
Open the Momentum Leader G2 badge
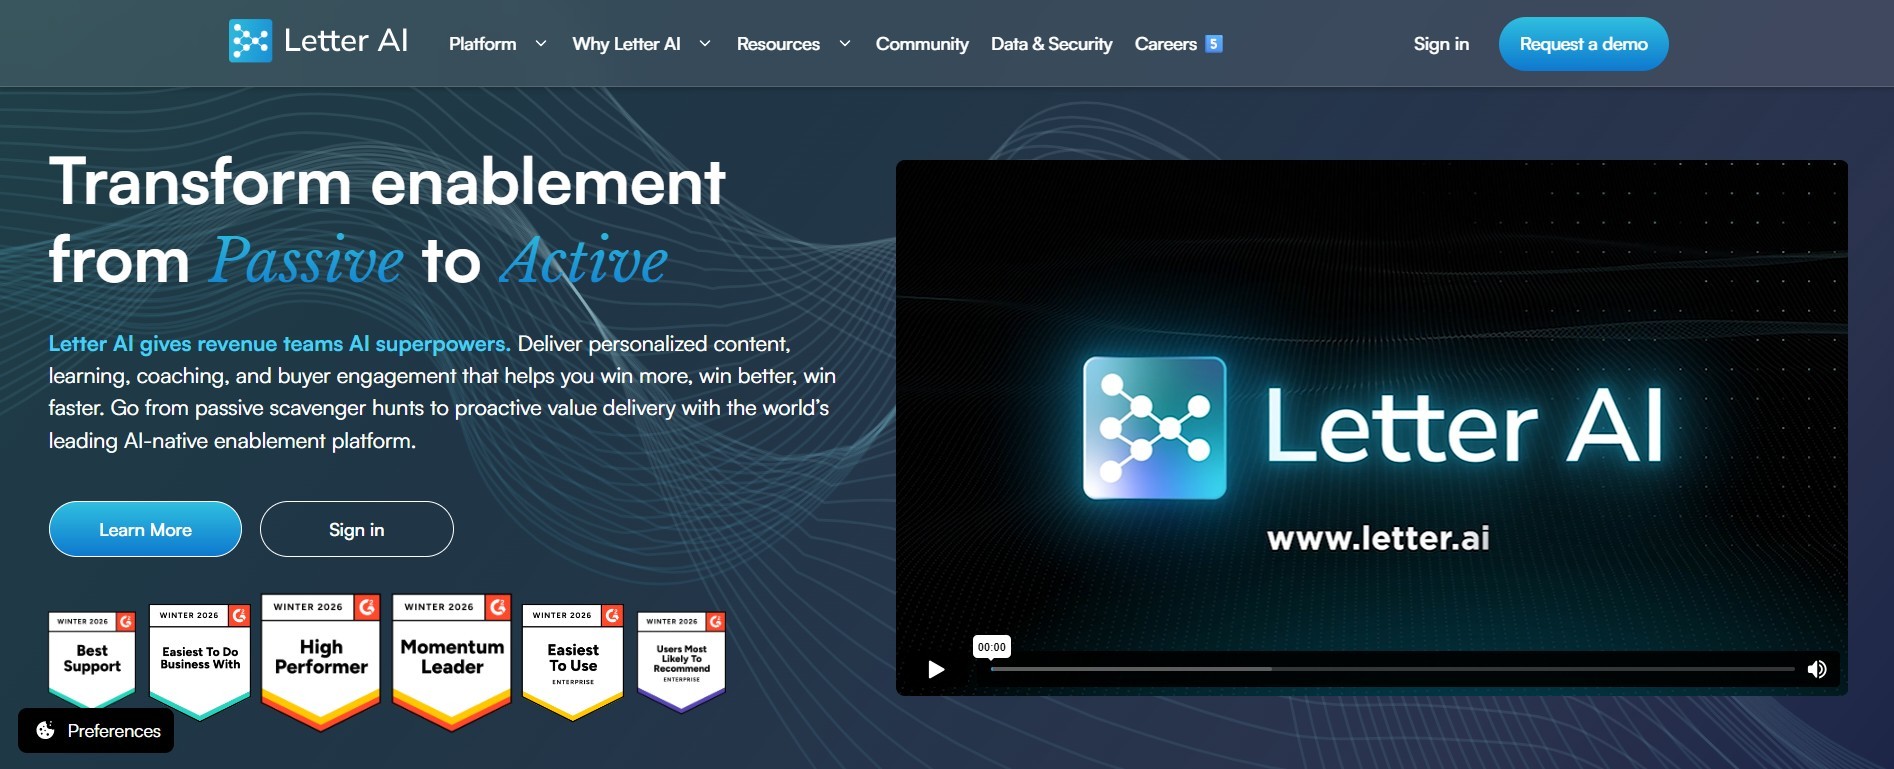coord(452,661)
